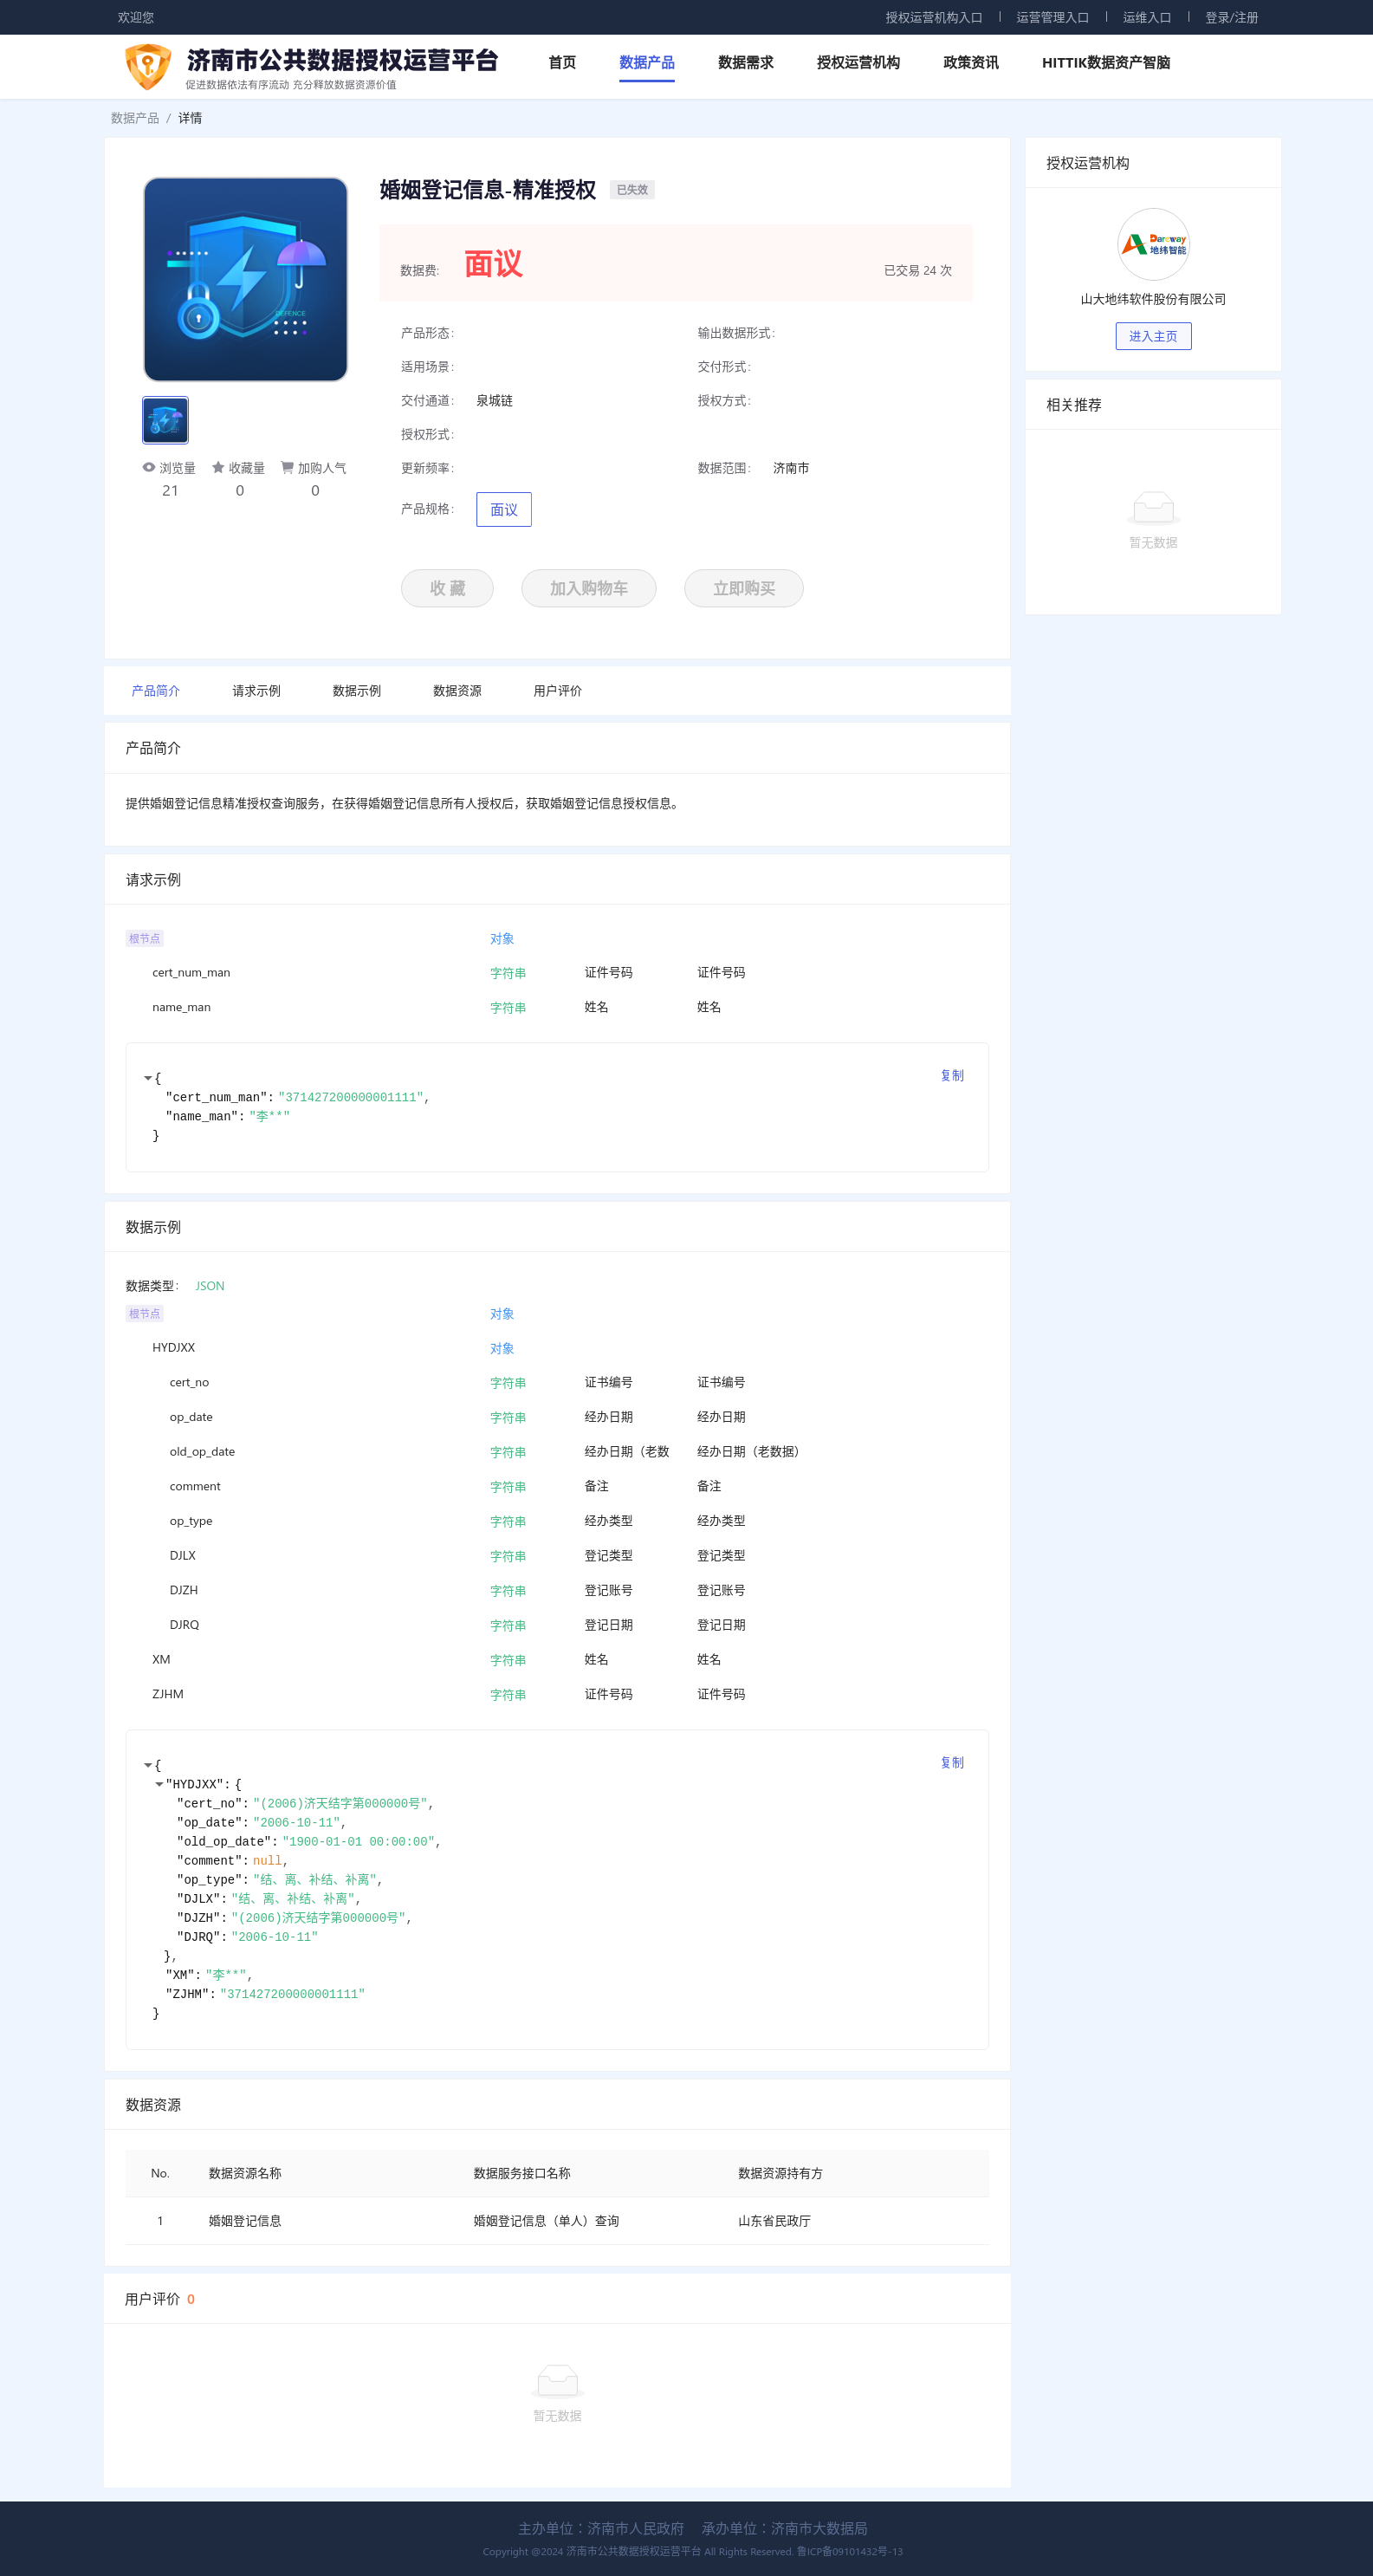The width and height of the screenshot is (1373, 2576).
Task: Click the name_man field row
Action: 557,1007
